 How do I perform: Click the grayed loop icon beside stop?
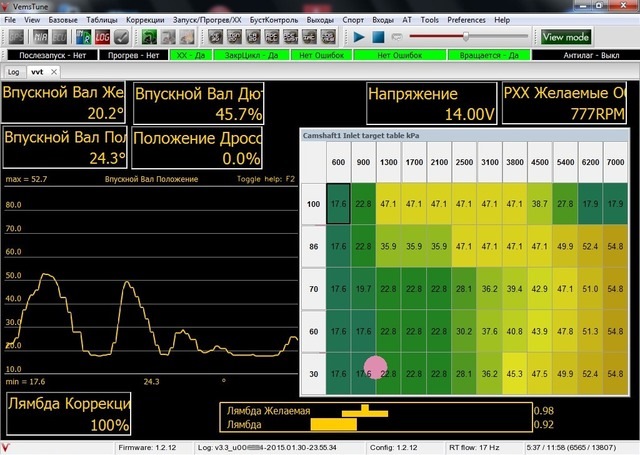(x=397, y=37)
